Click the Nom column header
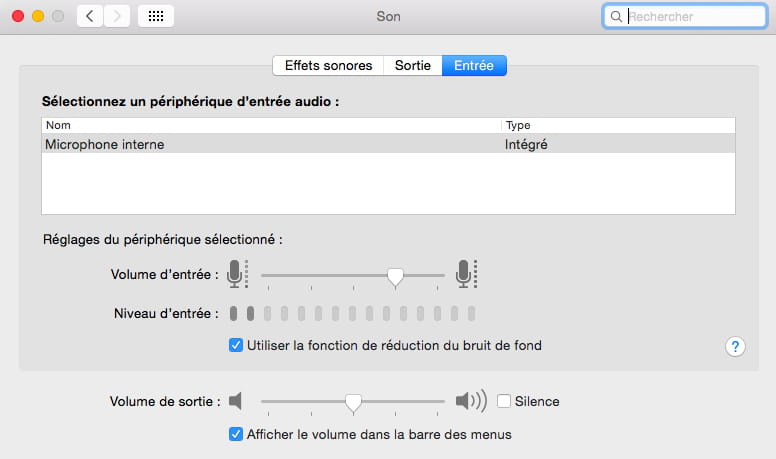The image size is (776, 459). point(270,126)
